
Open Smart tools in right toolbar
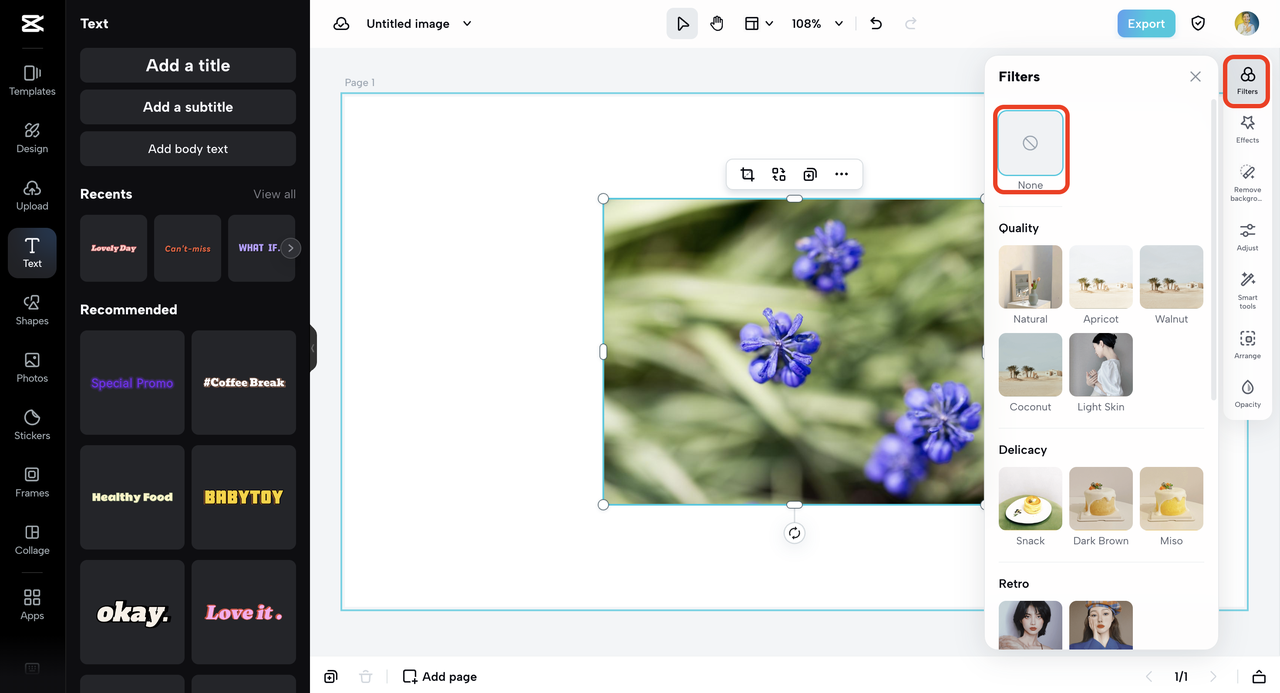pyautogui.click(x=1247, y=291)
